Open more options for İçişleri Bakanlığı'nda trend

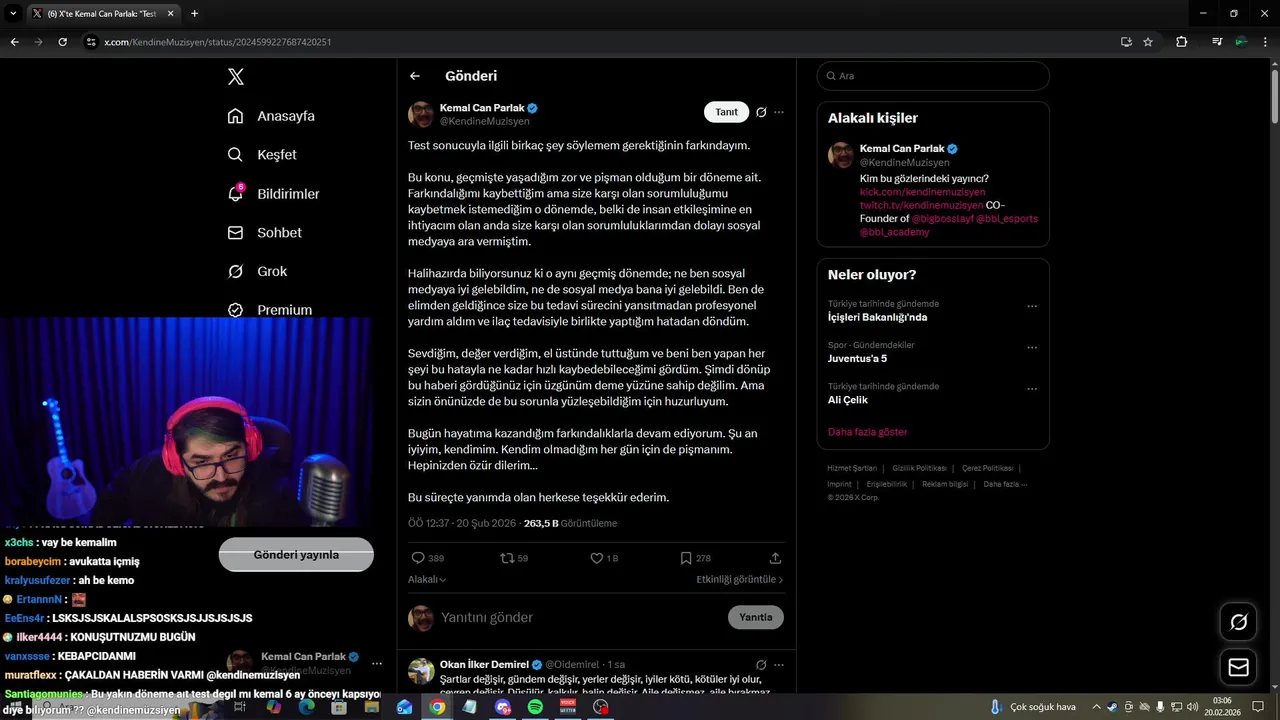pyautogui.click(x=1032, y=306)
